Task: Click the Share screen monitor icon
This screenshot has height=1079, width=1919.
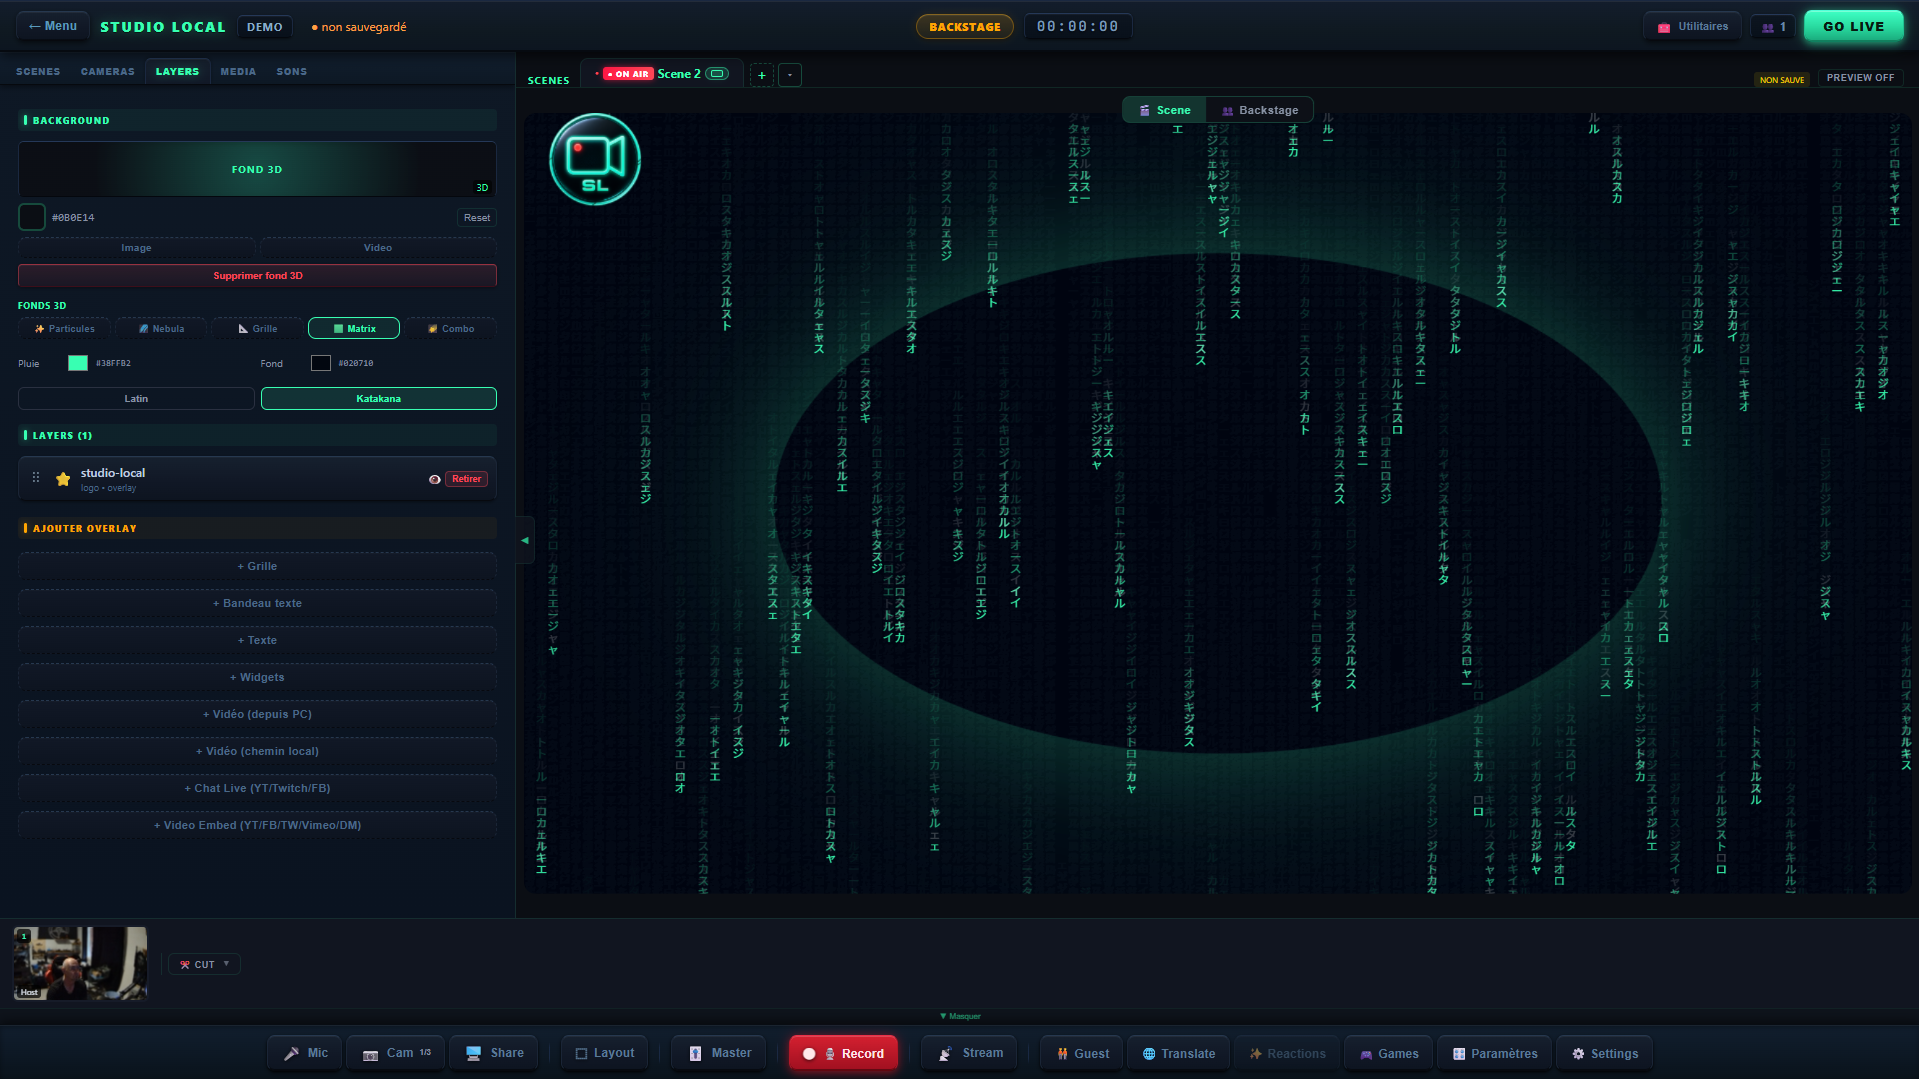Action: [x=473, y=1053]
